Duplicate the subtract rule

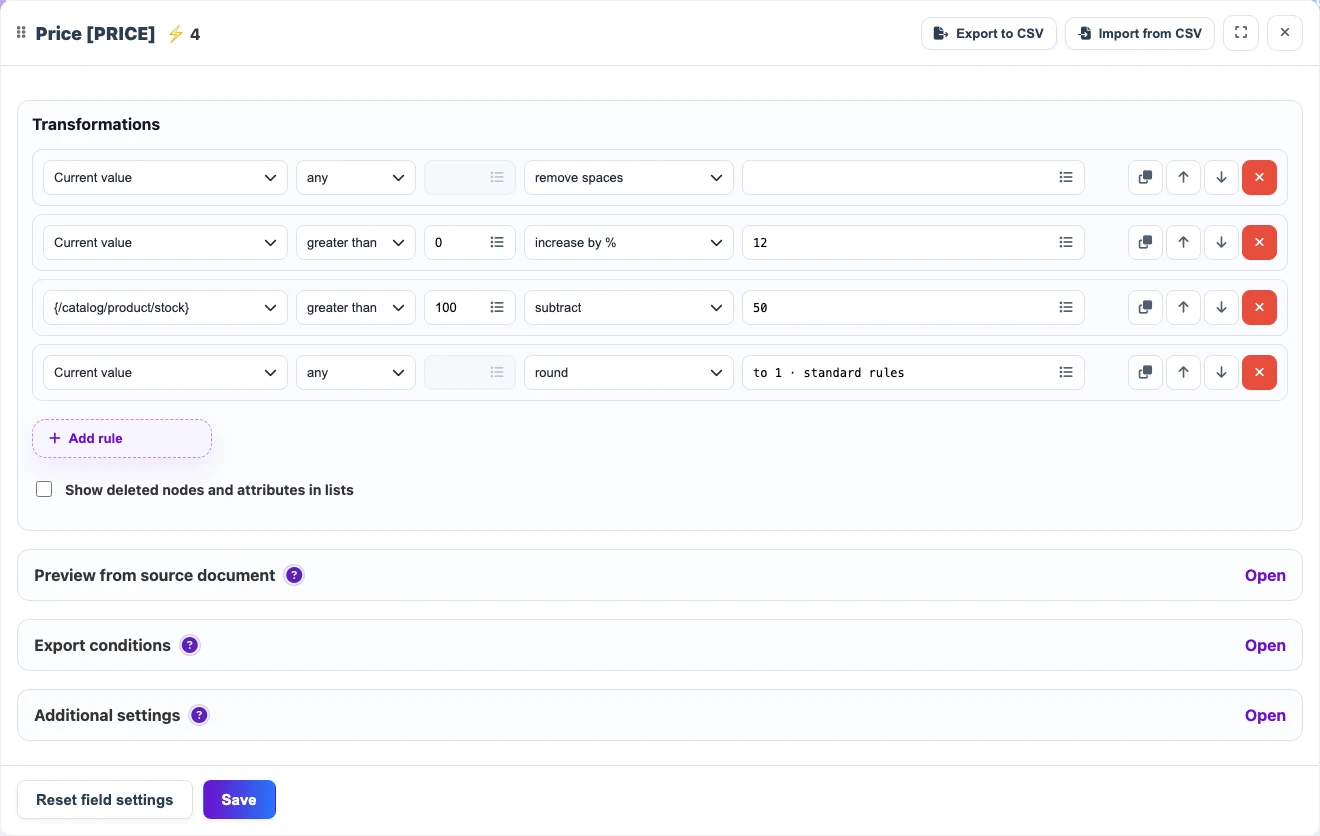(1145, 307)
